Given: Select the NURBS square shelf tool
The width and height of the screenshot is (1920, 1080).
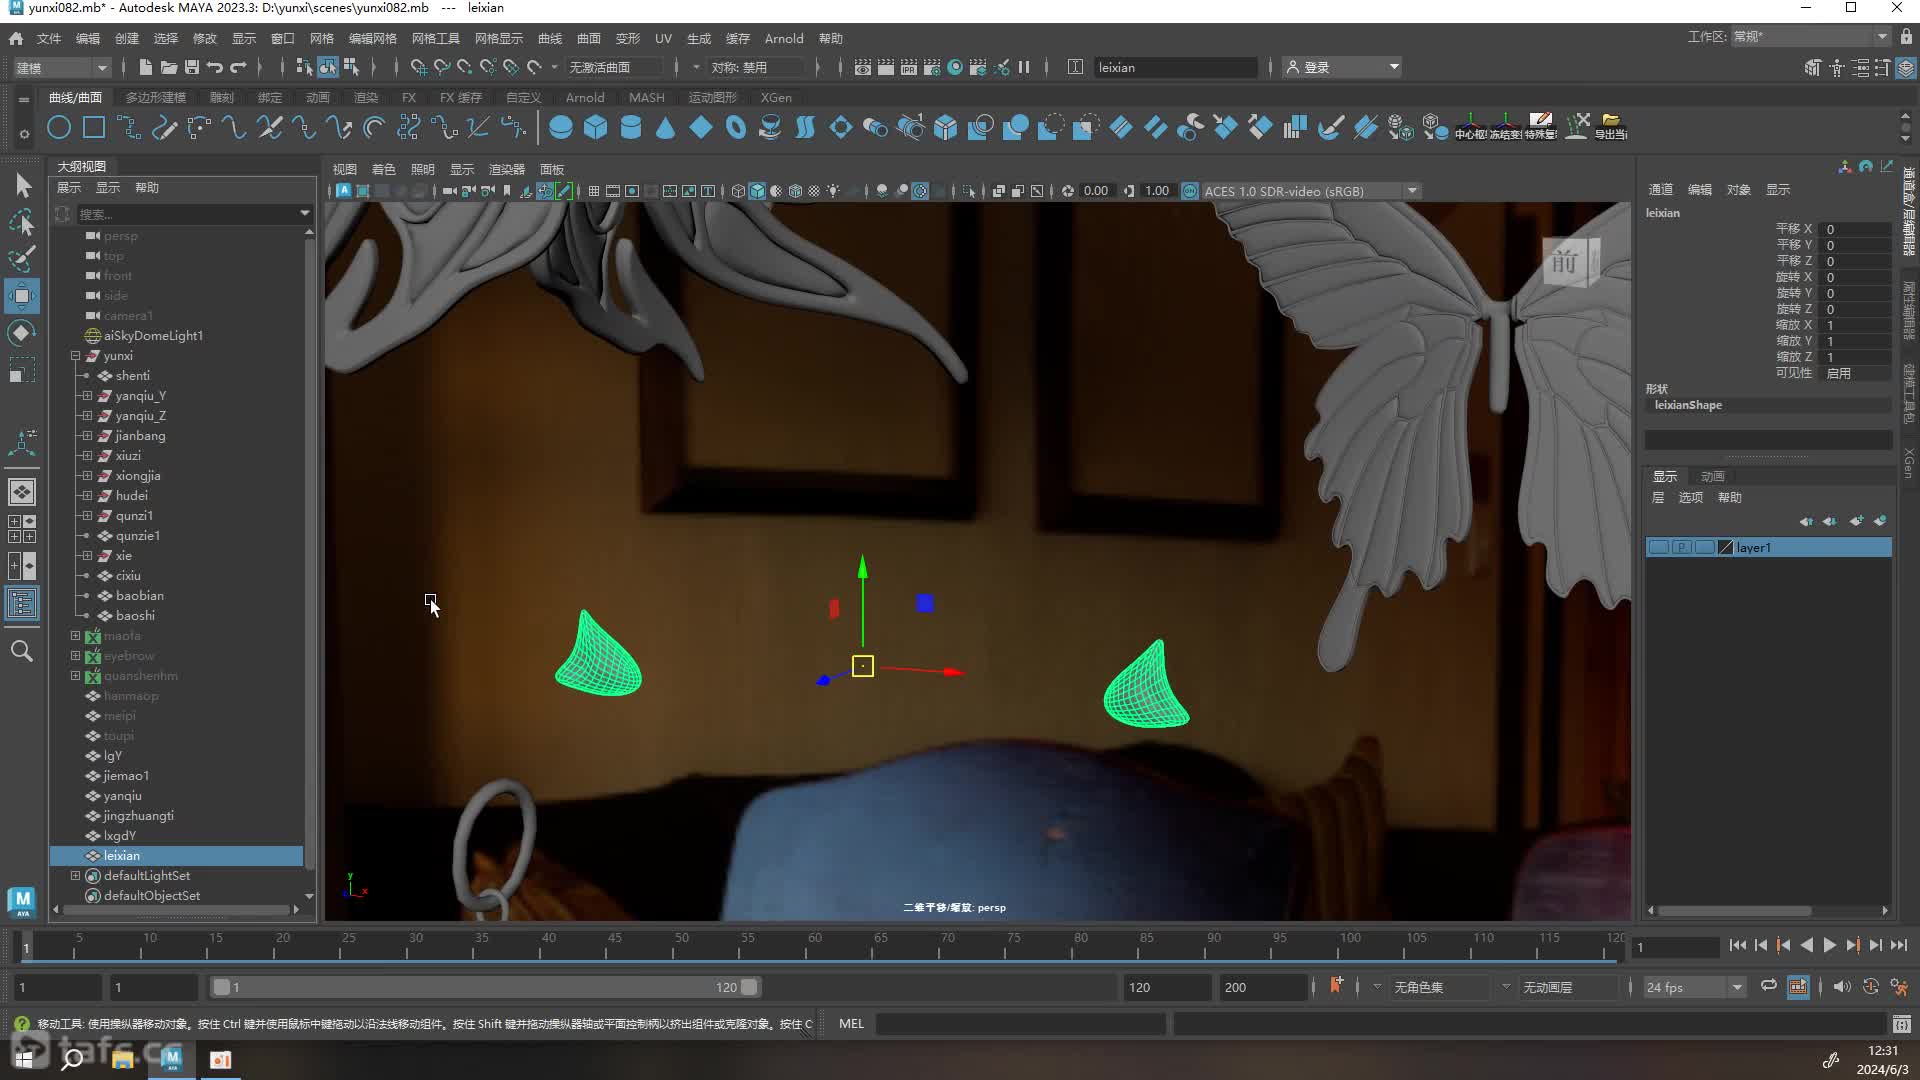Looking at the screenshot, I should [94, 128].
